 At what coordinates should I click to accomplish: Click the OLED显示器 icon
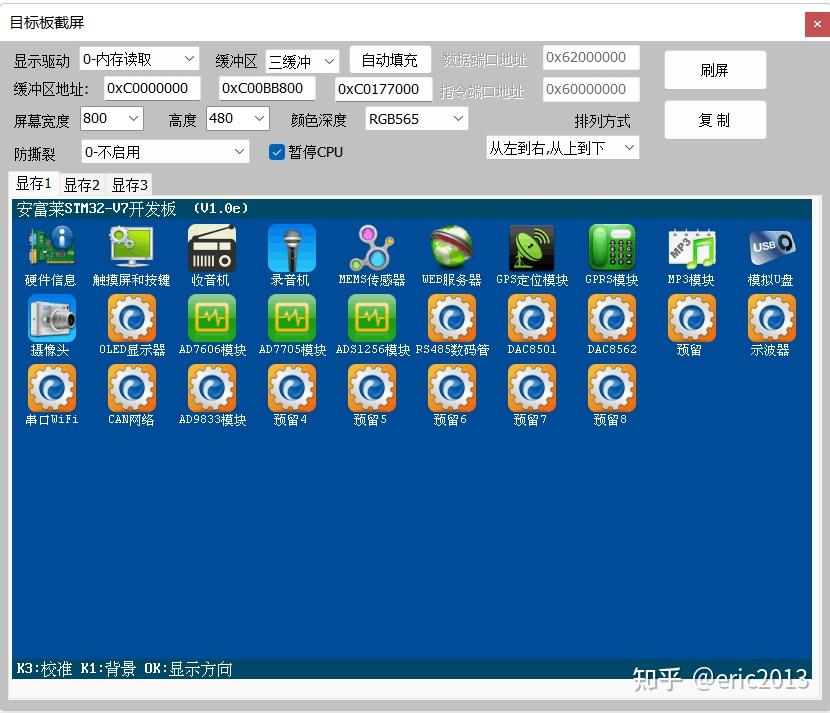[x=131, y=318]
